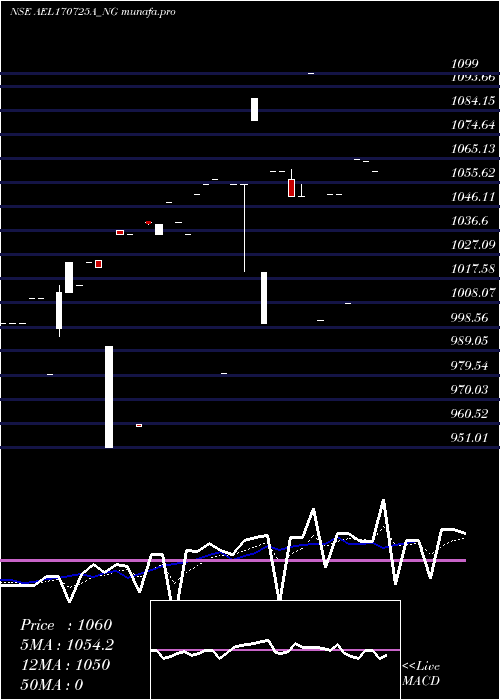Click the chart title NSE AEL170725A_NC munafa.pro

tap(92, 12)
